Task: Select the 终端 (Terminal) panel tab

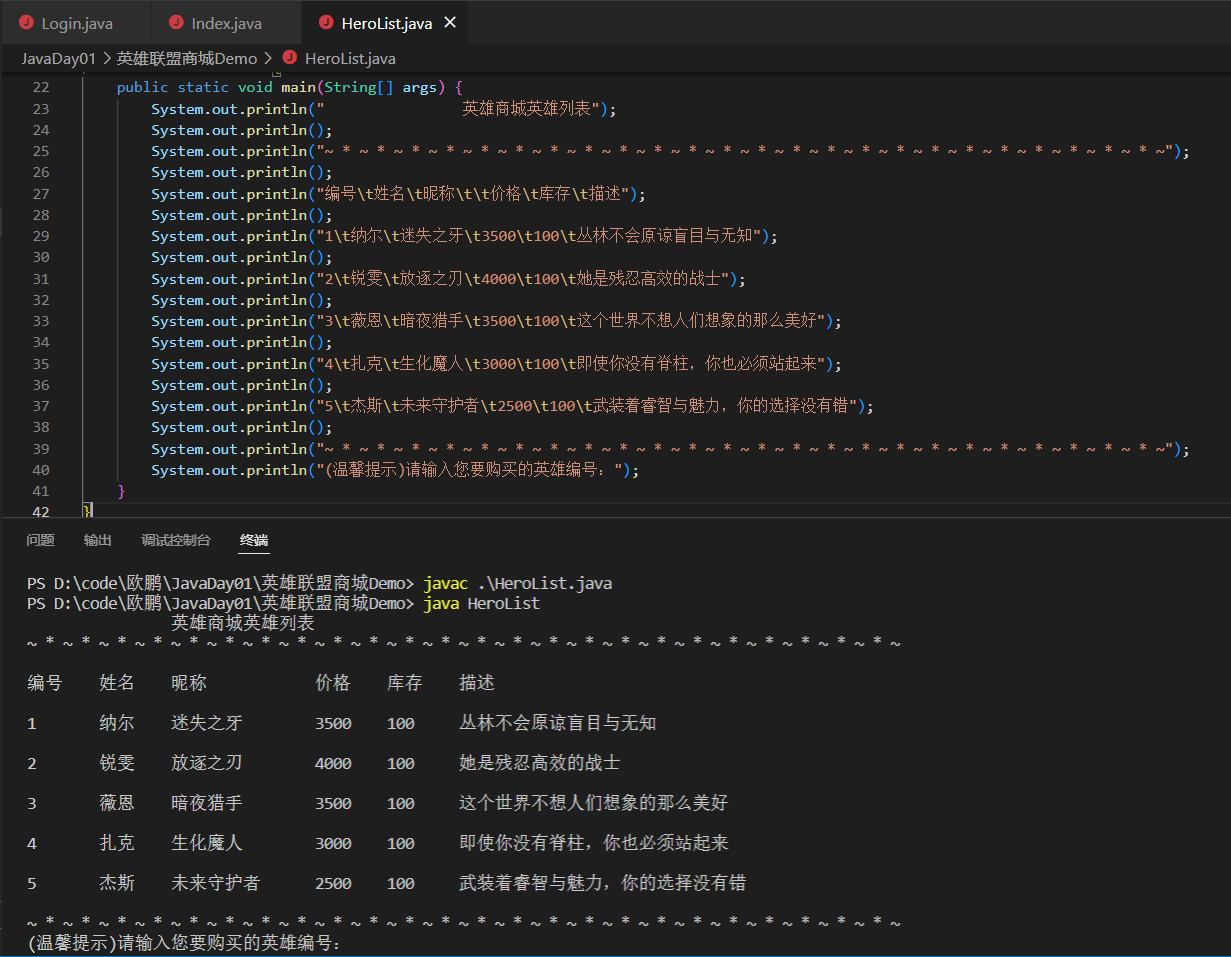Action: click(253, 540)
